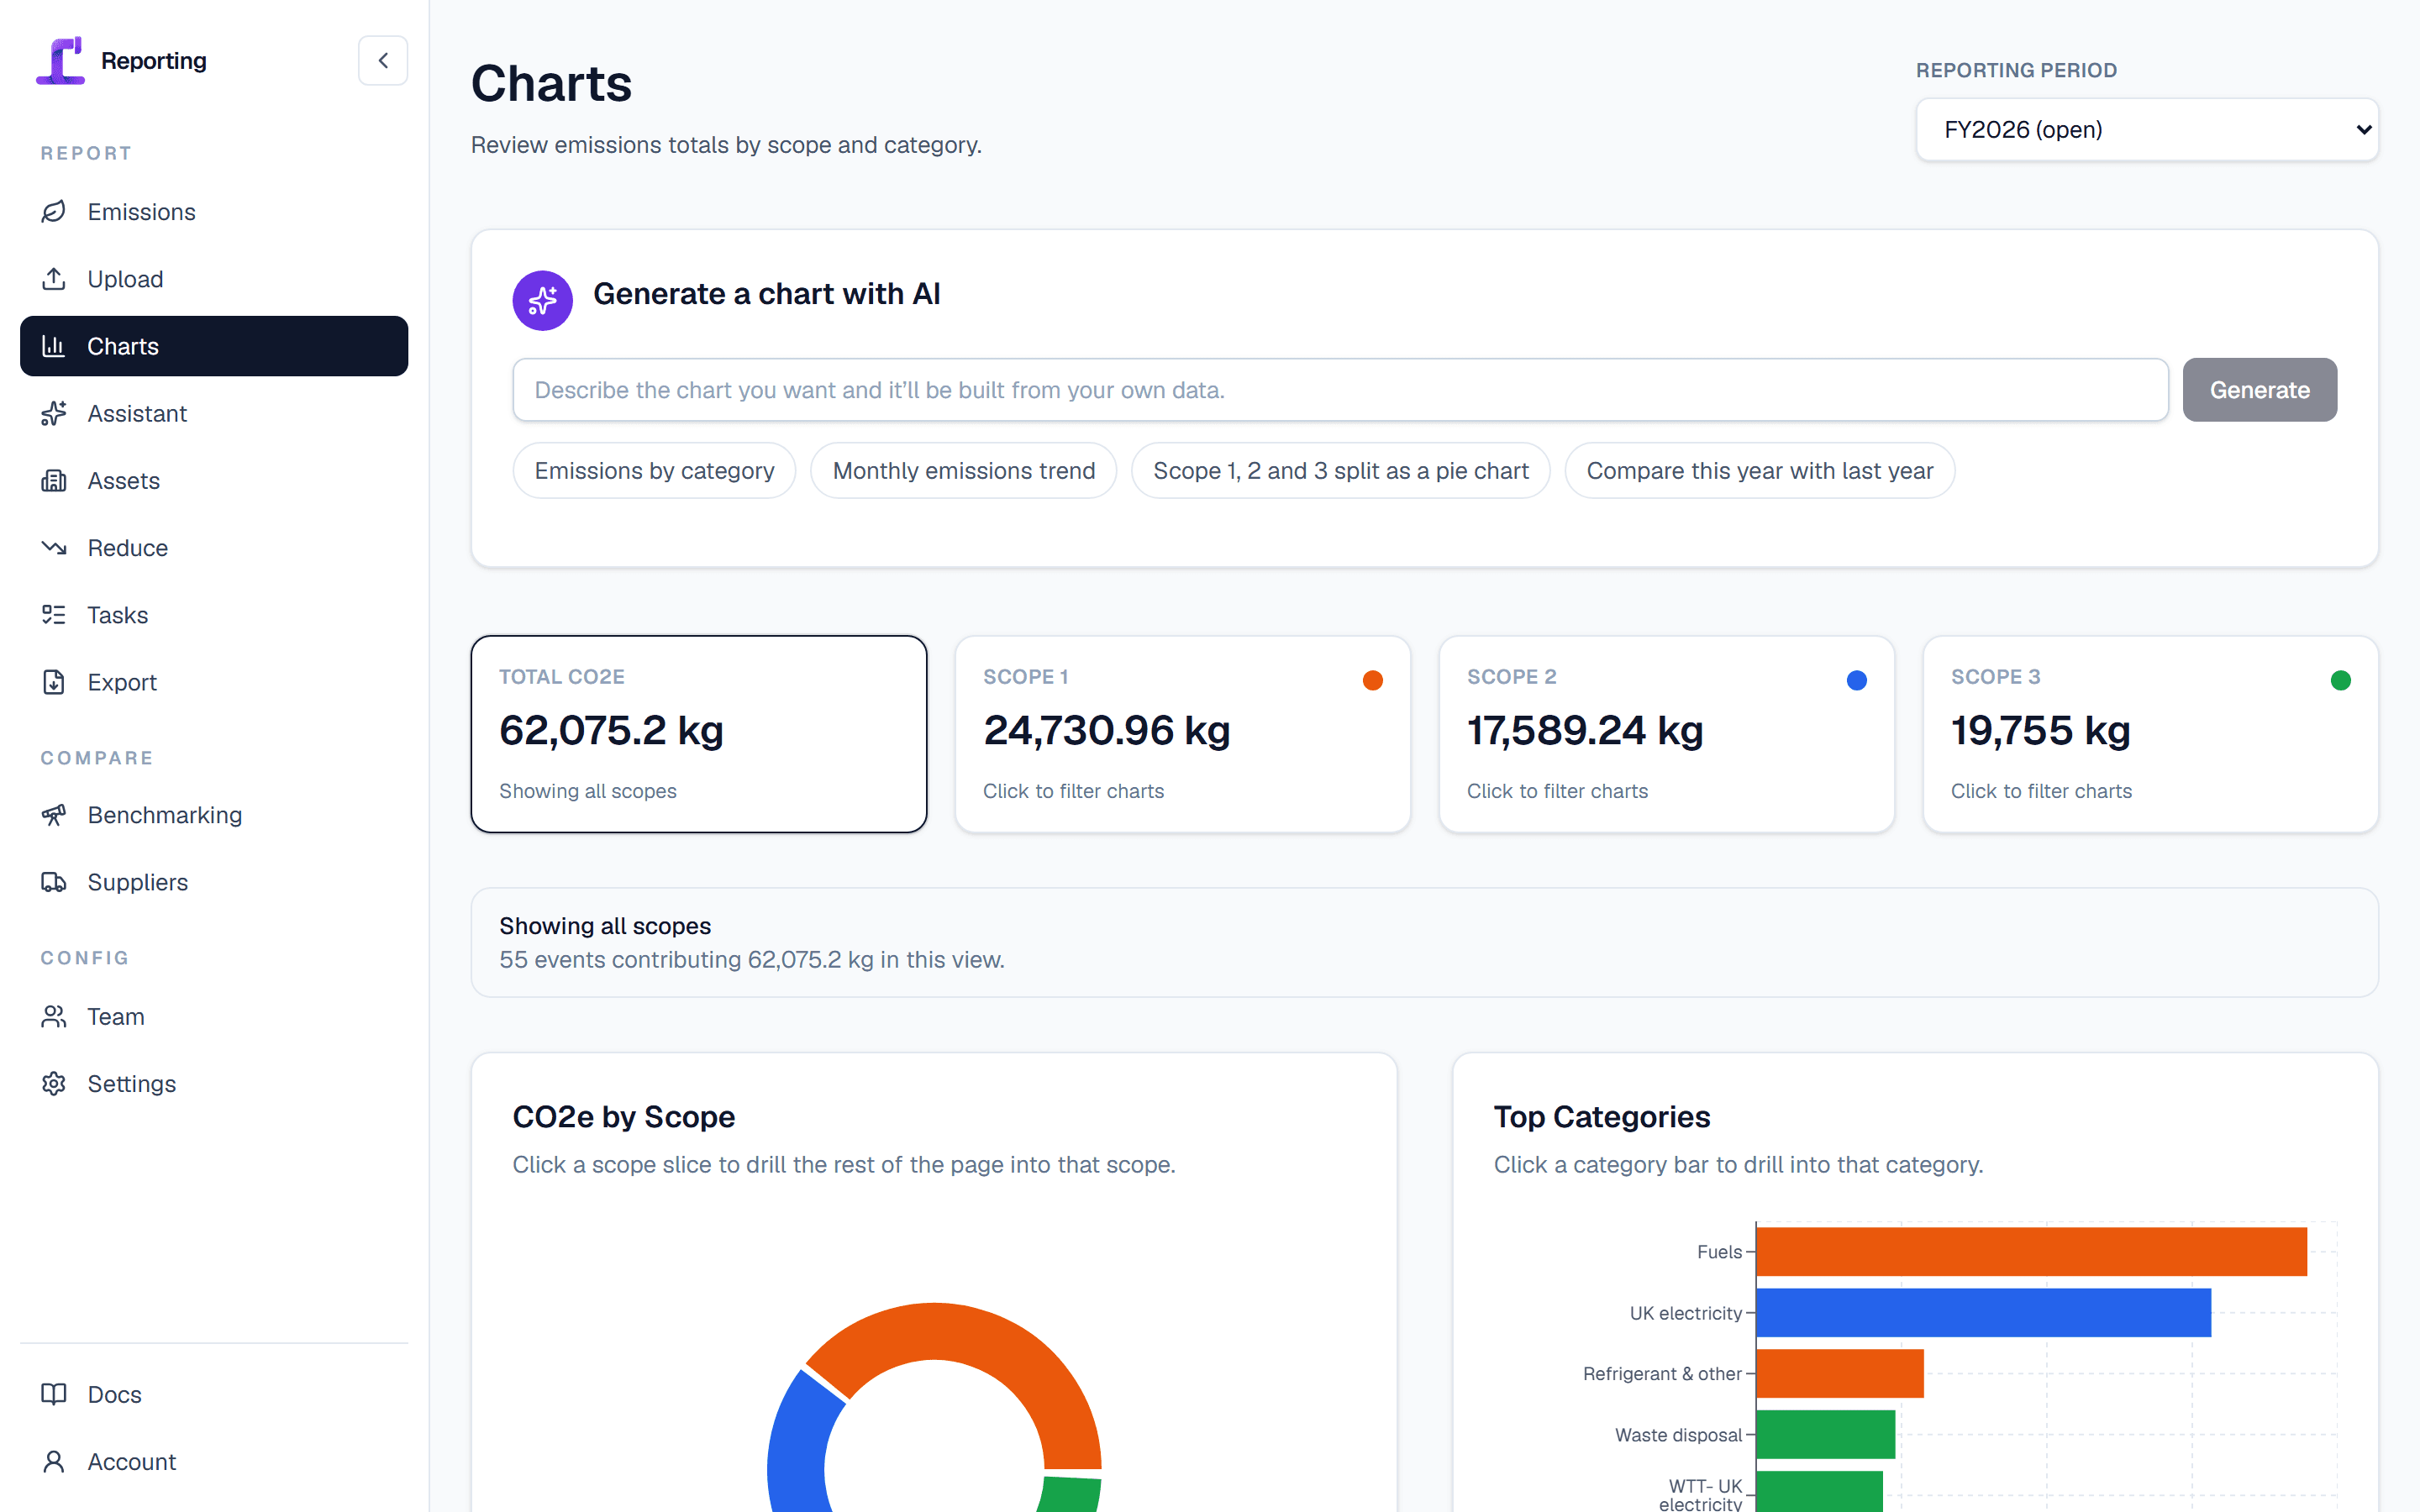Click the purple AI sparkle badge
Screen dimensions: 2420x1512
(x=543, y=300)
